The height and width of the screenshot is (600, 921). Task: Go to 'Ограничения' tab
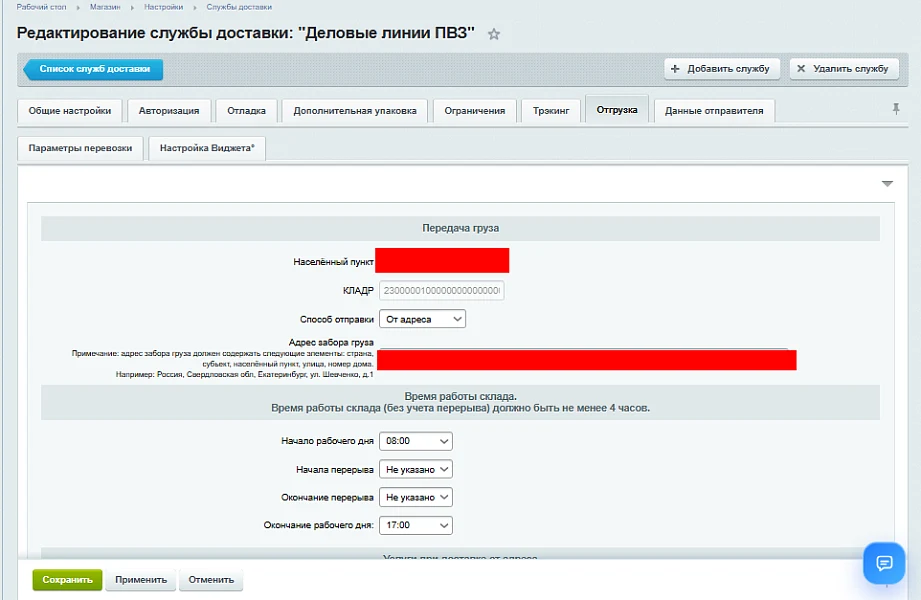tap(475, 110)
